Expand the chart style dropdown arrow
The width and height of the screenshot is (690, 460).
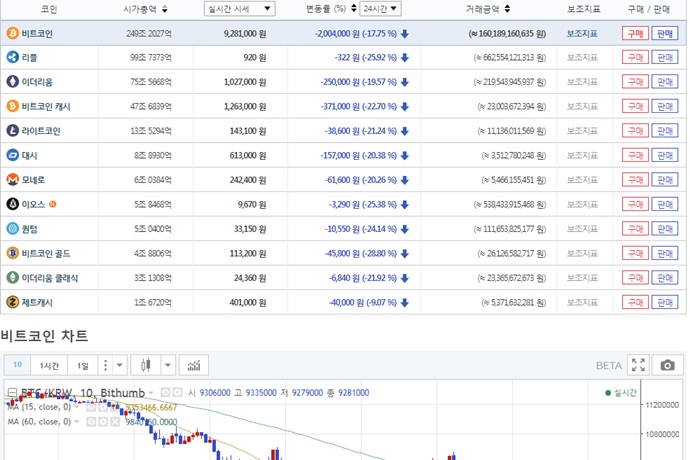point(168,365)
